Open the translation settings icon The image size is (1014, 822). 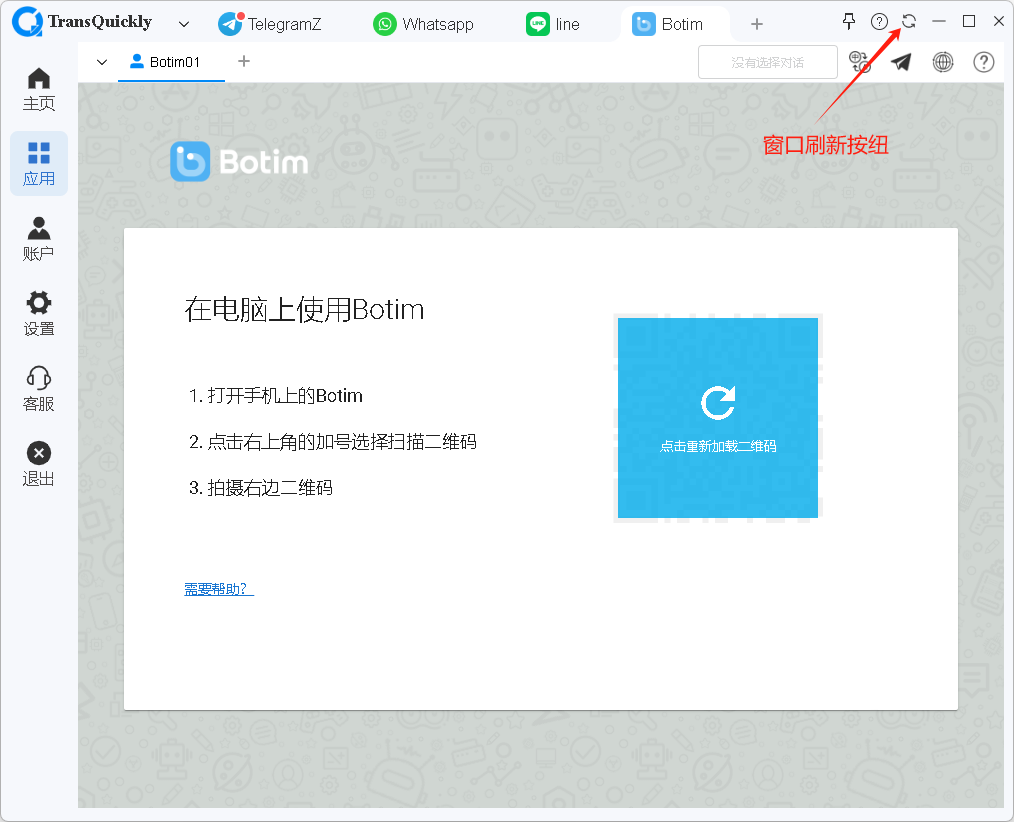(x=860, y=62)
